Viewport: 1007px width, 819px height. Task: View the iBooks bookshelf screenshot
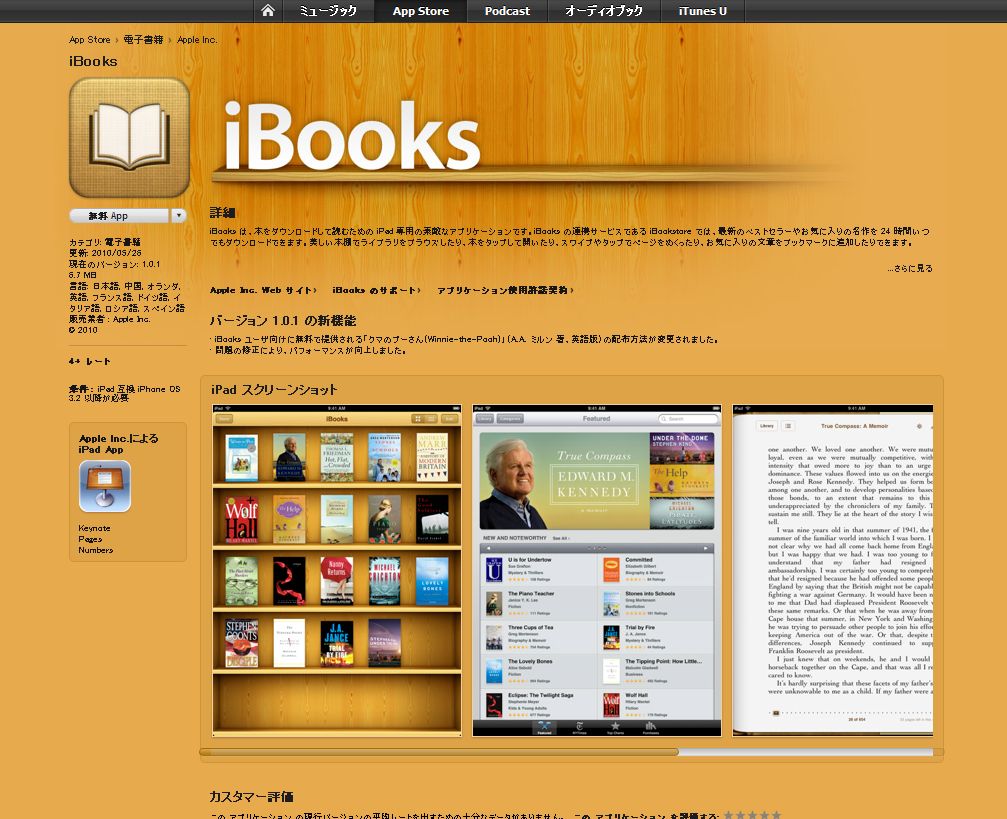[x=337, y=570]
